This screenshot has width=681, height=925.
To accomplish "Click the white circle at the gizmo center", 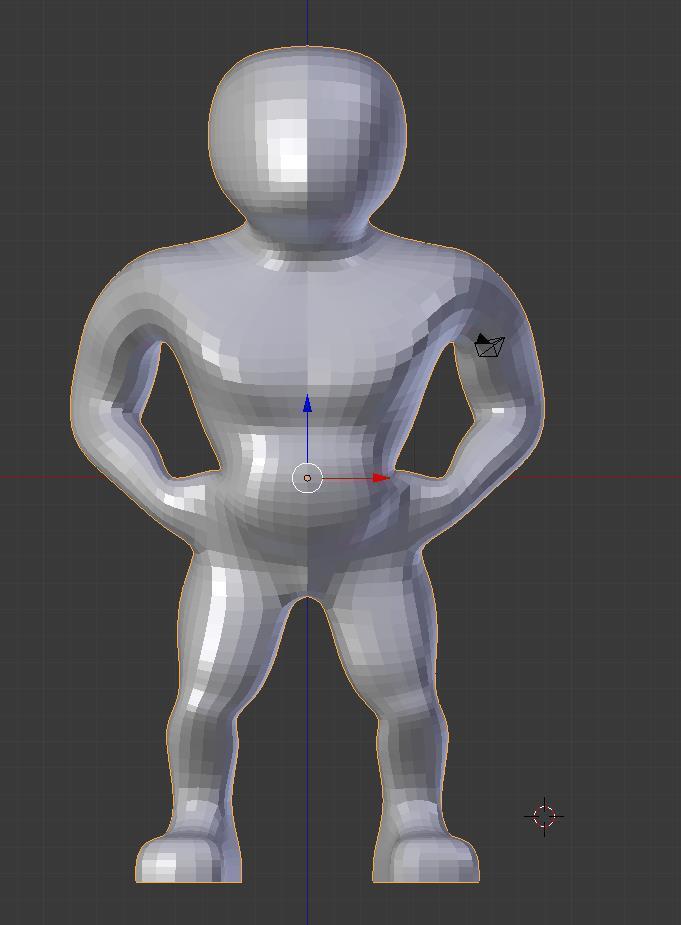I will pyautogui.click(x=307, y=478).
